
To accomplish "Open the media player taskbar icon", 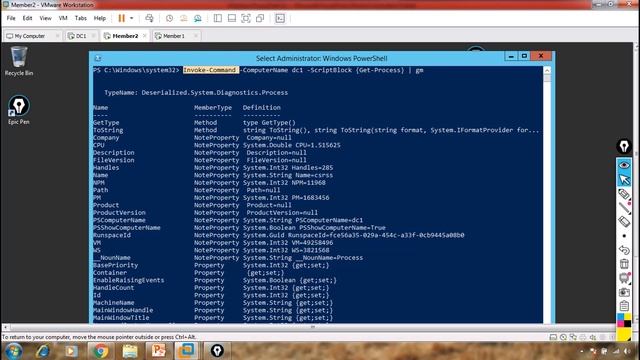I will coord(71,351).
